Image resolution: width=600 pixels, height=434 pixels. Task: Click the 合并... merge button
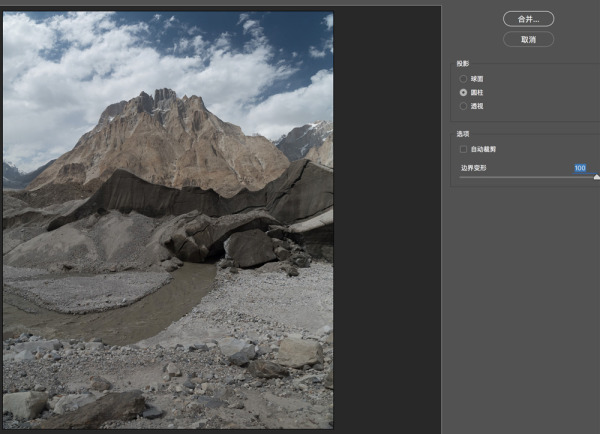[x=528, y=19]
